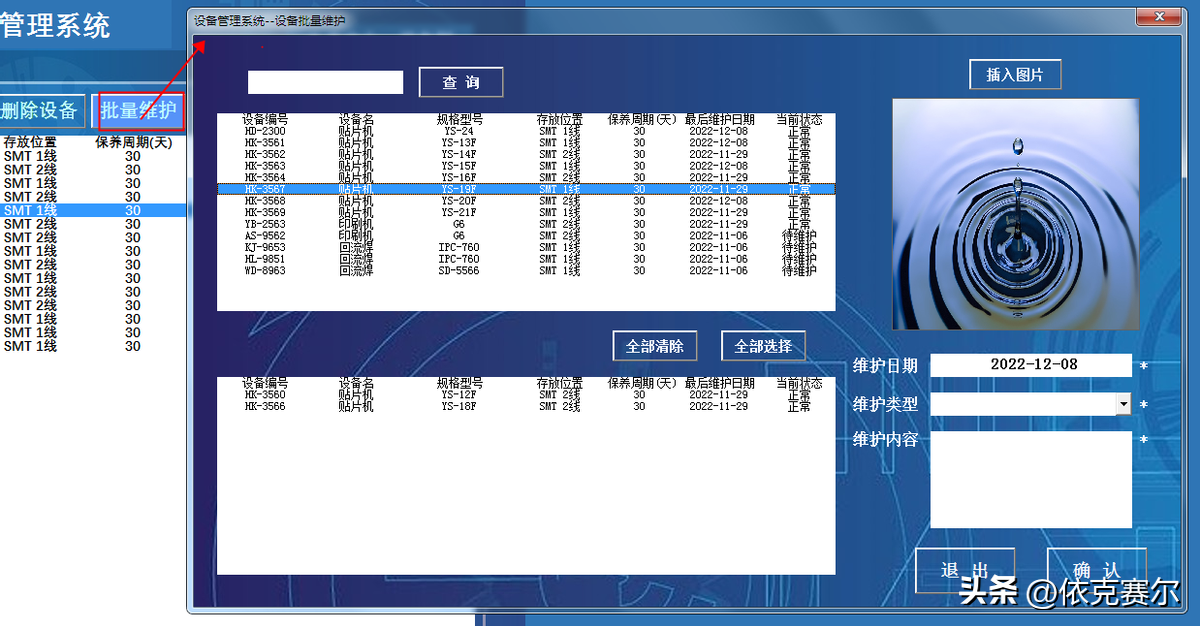The width and height of the screenshot is (1200, 626).
Task: Click model cell YS-12F in lower list
Action: 459,395
